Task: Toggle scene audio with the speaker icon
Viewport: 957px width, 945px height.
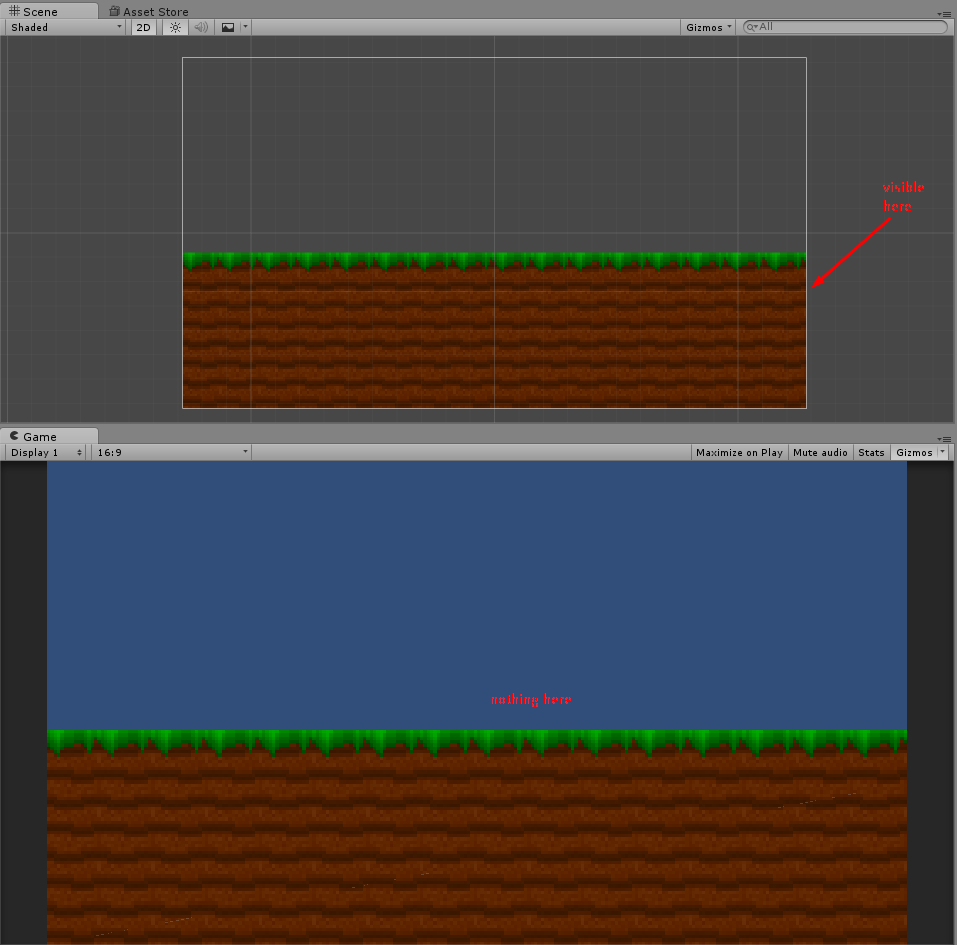Action: [x=201, y=27]
